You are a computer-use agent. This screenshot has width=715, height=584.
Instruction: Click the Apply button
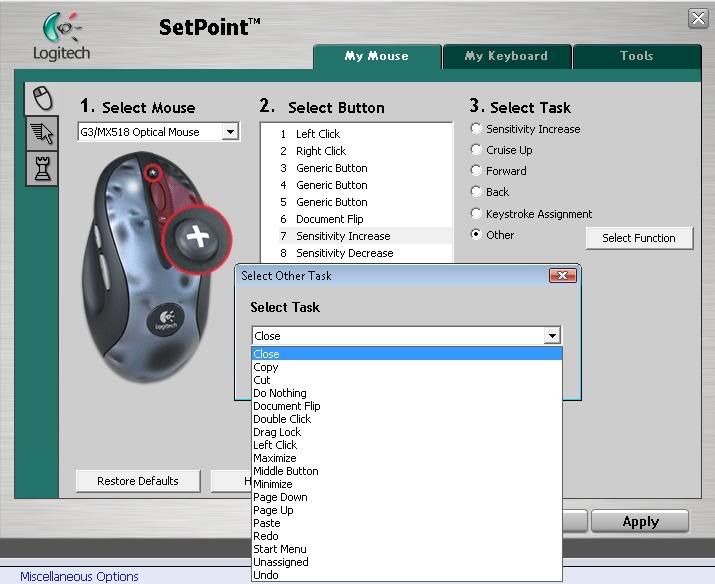640,522
